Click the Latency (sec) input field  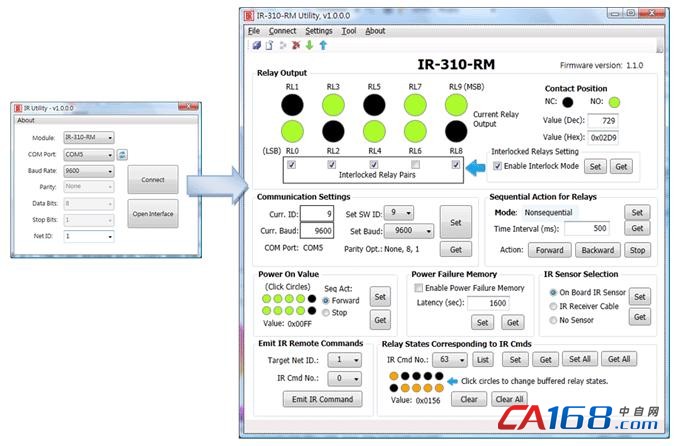488,303
